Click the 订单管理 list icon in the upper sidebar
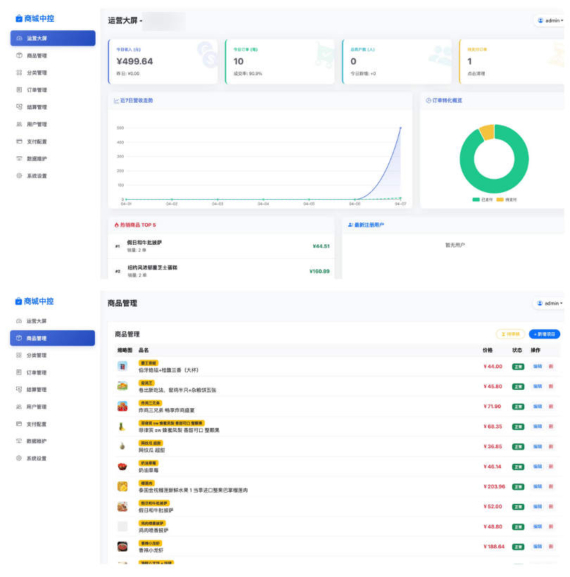The image size is (570, 577). click(x=20, y=90)
